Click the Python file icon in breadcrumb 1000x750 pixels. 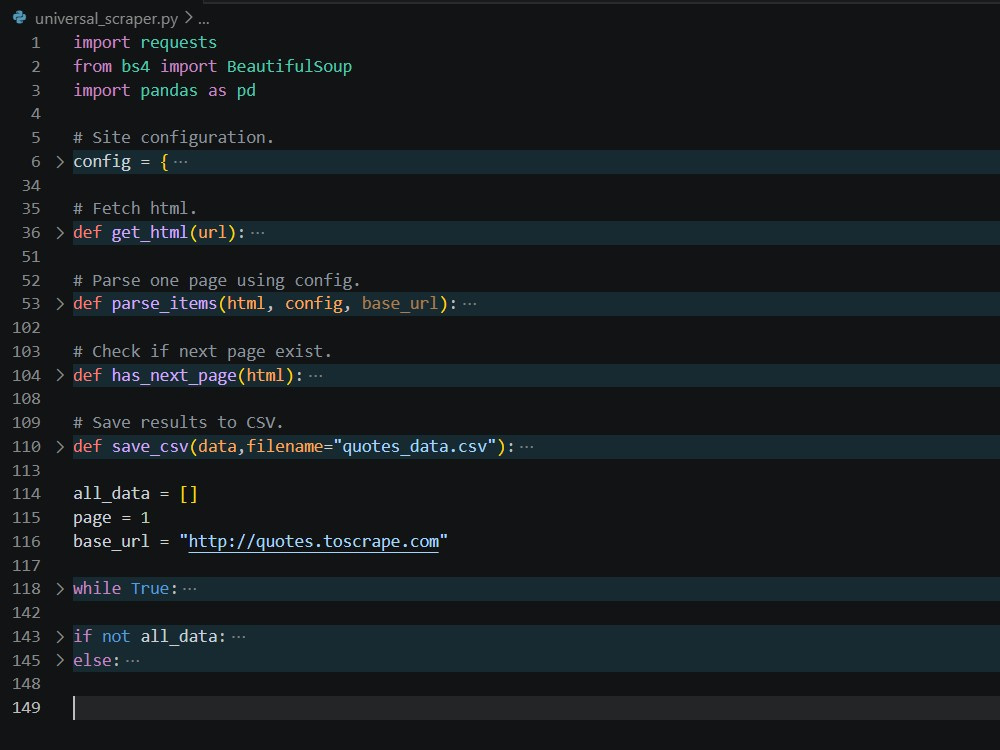20,18
